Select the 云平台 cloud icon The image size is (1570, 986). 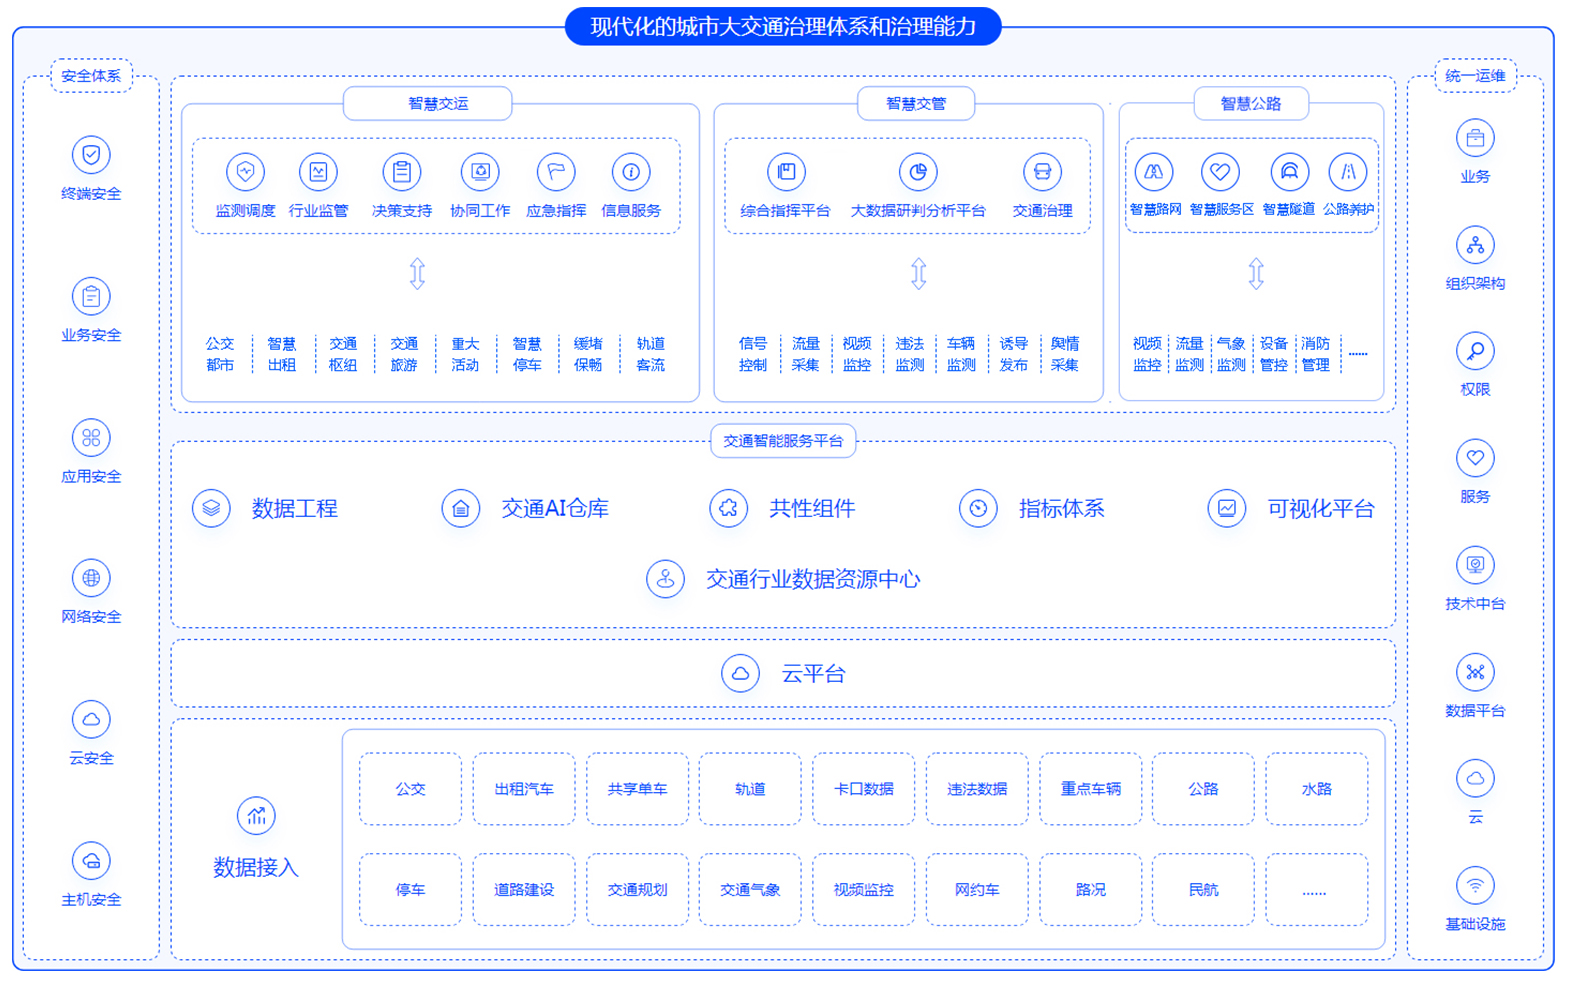740,673
